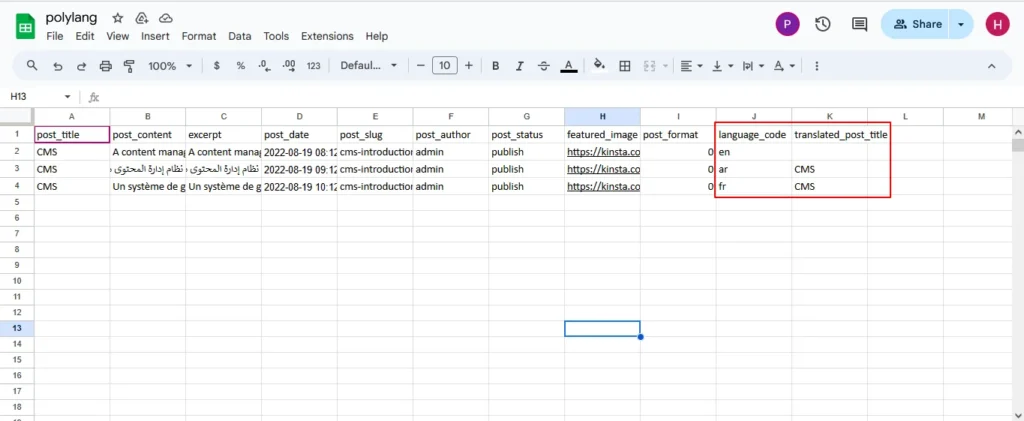Print the spreadsheet
This screenshot has height=421, width=1024.
pyautogui.click(x=105, y=66)
